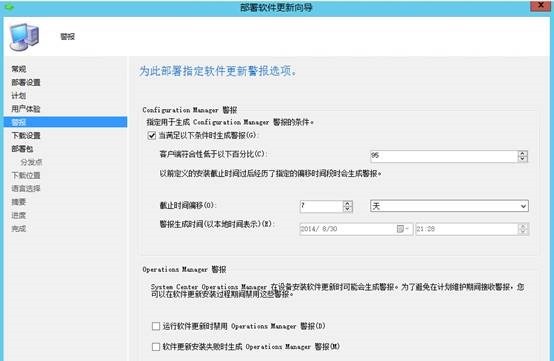The height and width of the screenshot is (361, 554).
Task: Adjust the alert time spinner
Action: click(523, 229)
